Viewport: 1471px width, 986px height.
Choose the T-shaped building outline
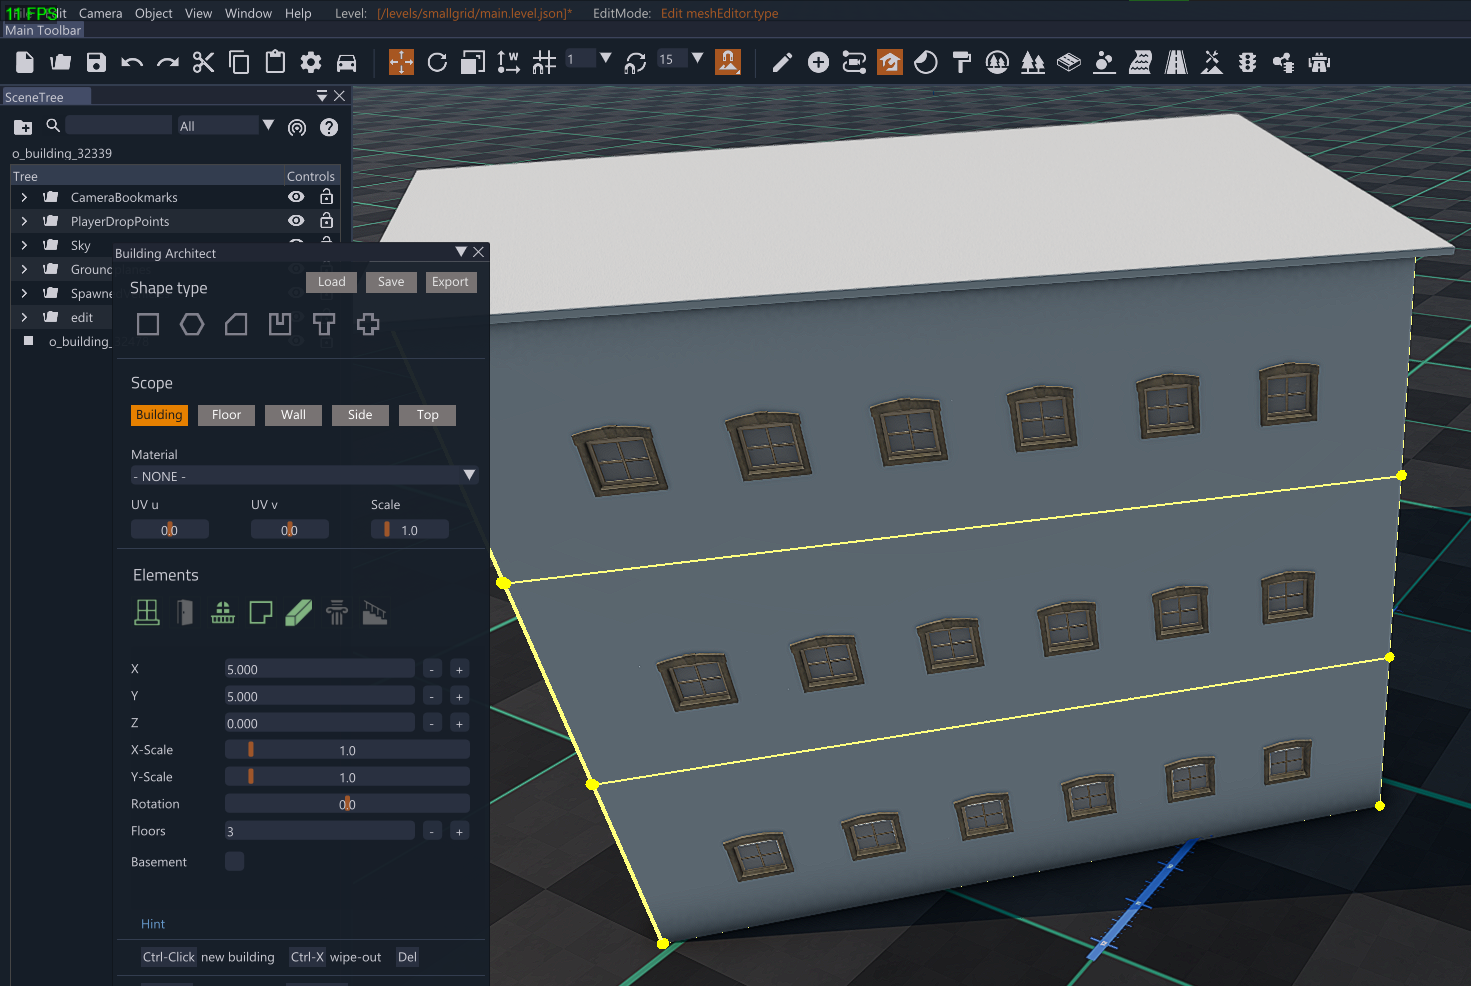324,324
